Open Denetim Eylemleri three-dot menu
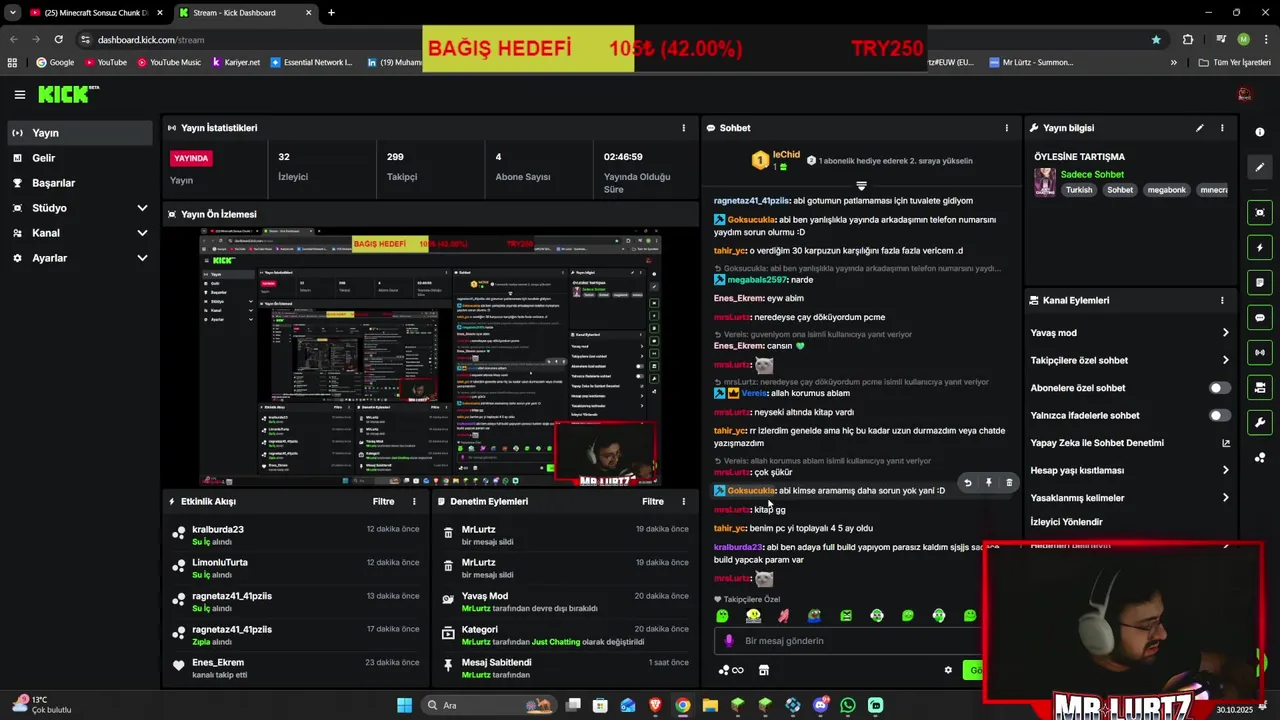 (684, 501)
